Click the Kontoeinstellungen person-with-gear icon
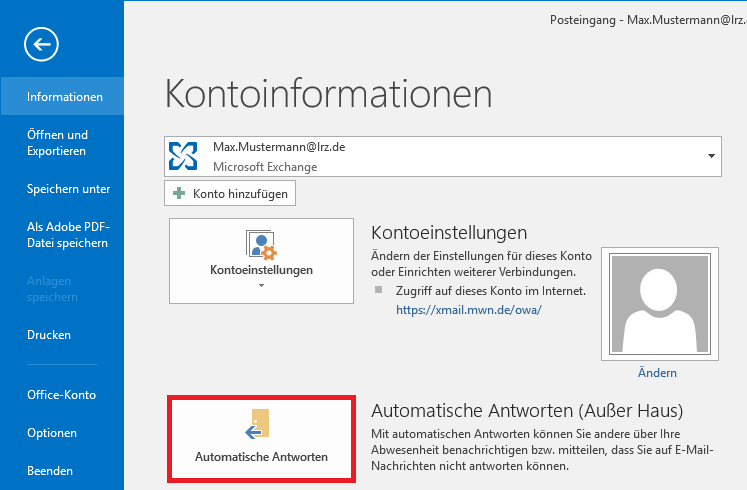This screenshot has height=490, width=747. [x=260, y=246]
